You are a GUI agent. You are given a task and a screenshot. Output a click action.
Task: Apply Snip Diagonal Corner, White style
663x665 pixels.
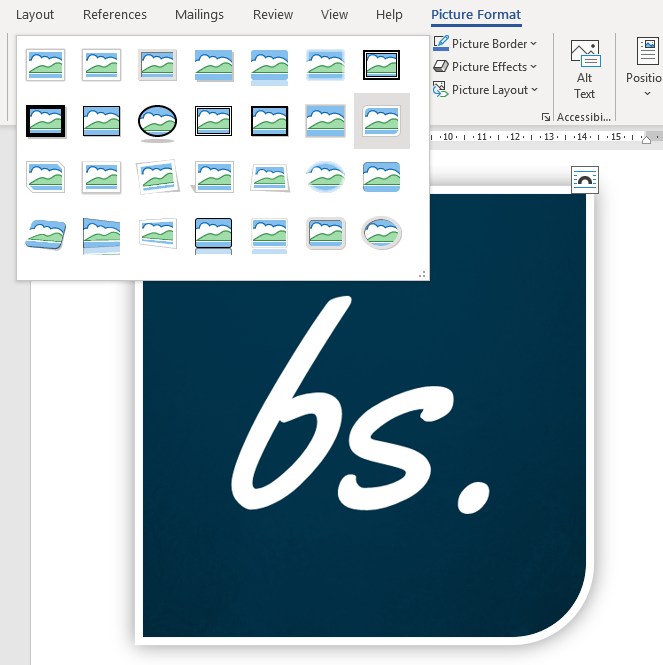(45, 177)
